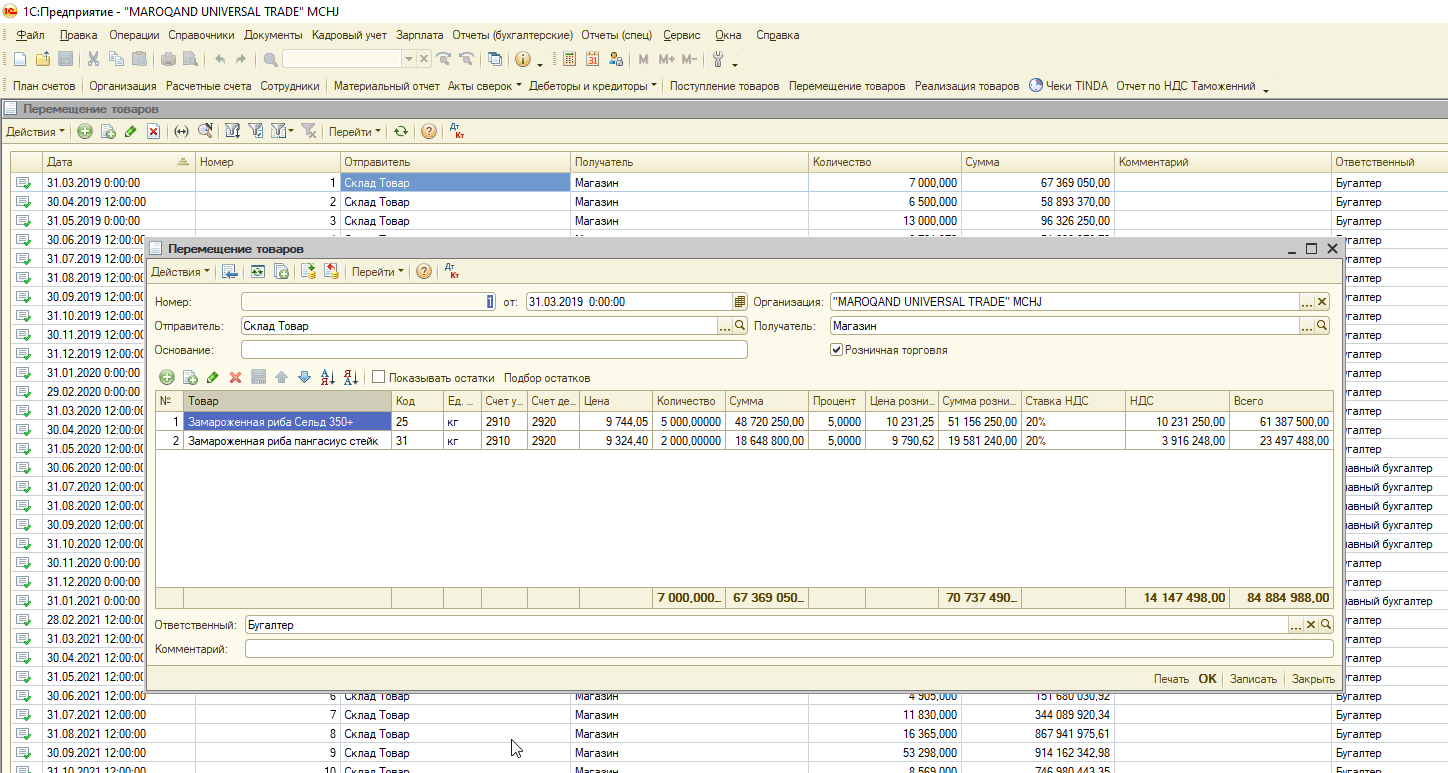Click the Print icon in main toolbar
1448x773 pixels.
[168, 59]
